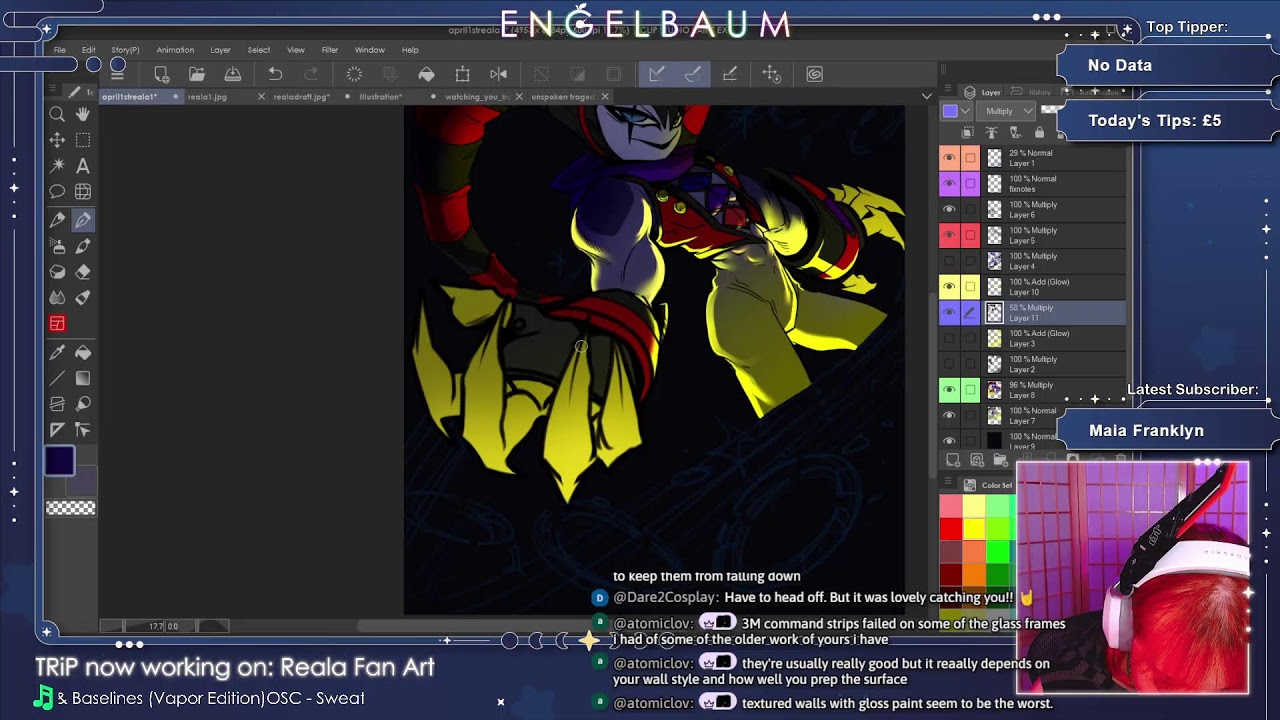Select the Blend tool
The width and height of the screenshot is (1280, 720).
(x=57, y=298)
